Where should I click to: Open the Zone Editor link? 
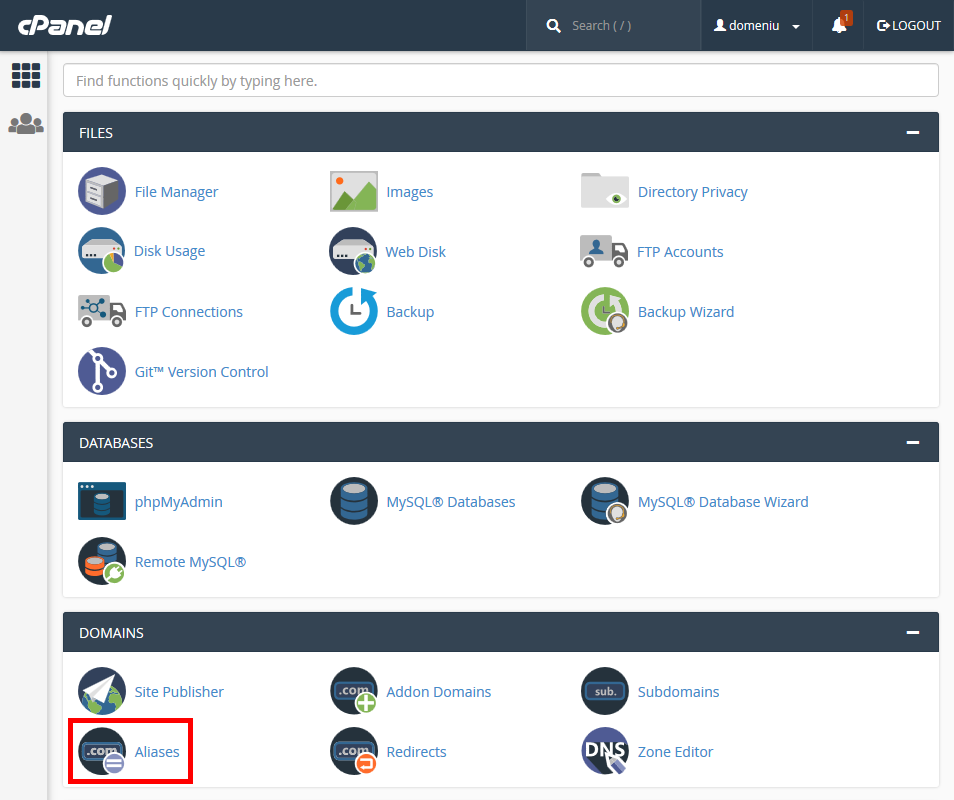tap(675, 752)
